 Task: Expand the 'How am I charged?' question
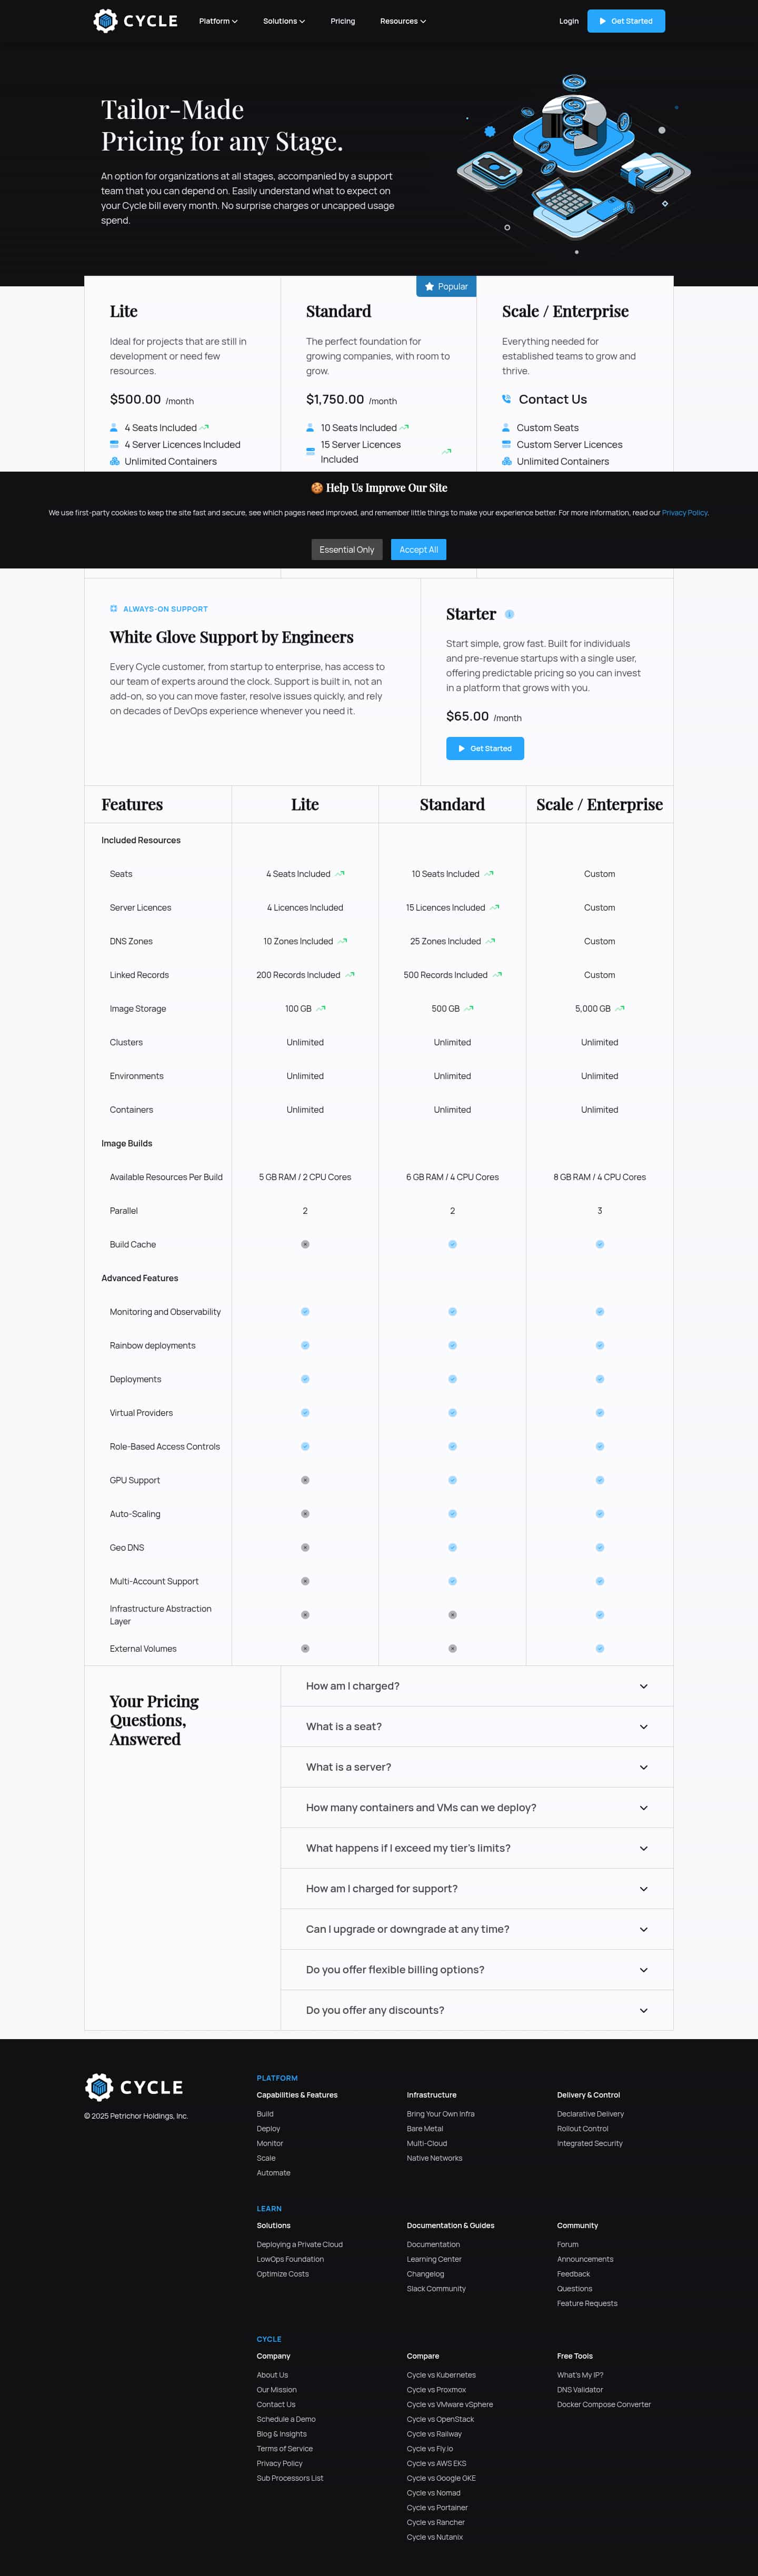coord(476,1686)
